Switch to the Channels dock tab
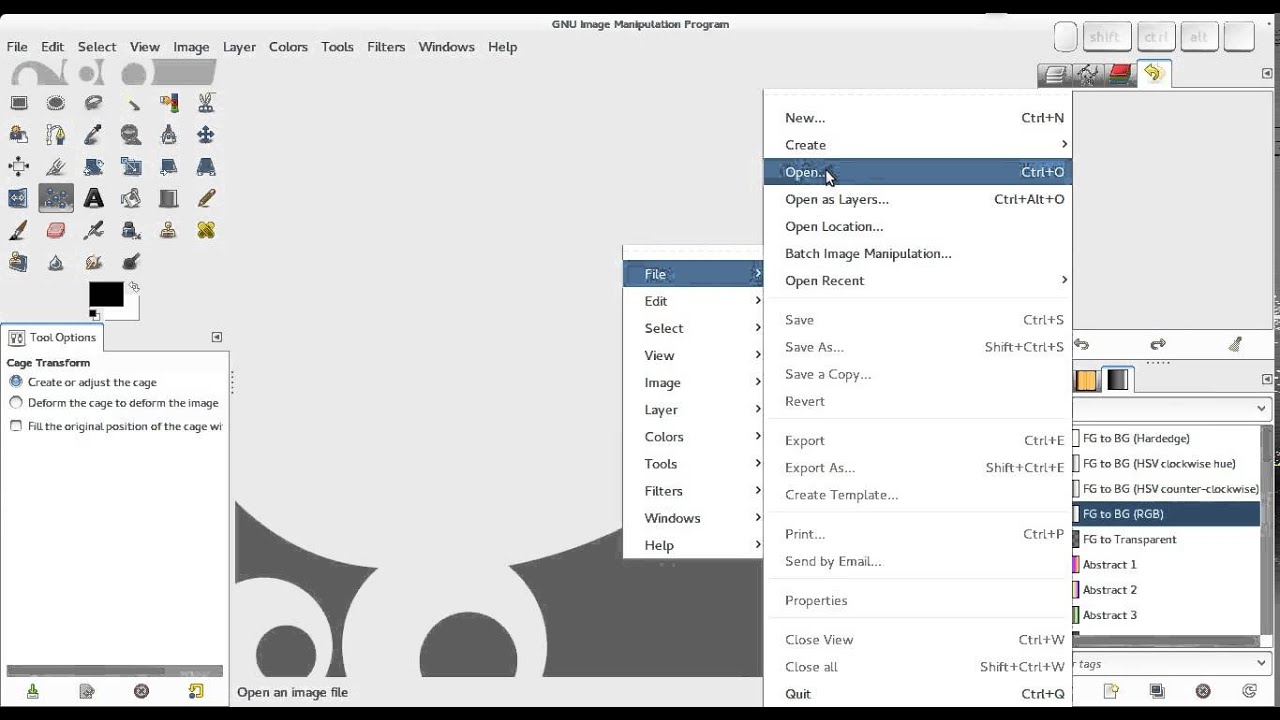The image size is (1280, 720). click(x=1120, y=74)
